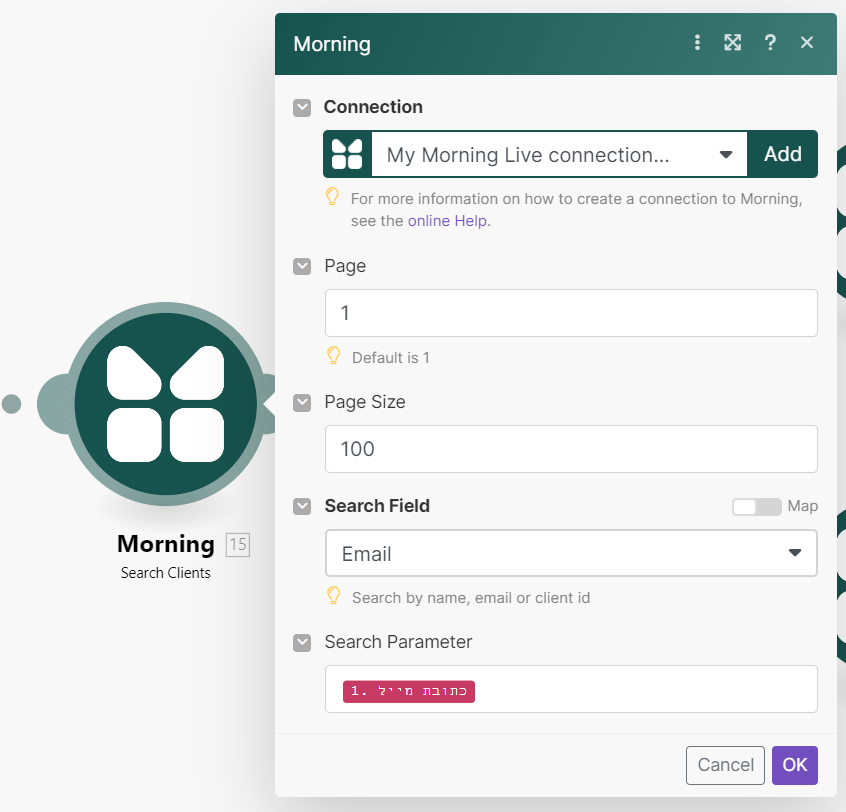
Task: Click the module number 15 badge
Action: 238,544
